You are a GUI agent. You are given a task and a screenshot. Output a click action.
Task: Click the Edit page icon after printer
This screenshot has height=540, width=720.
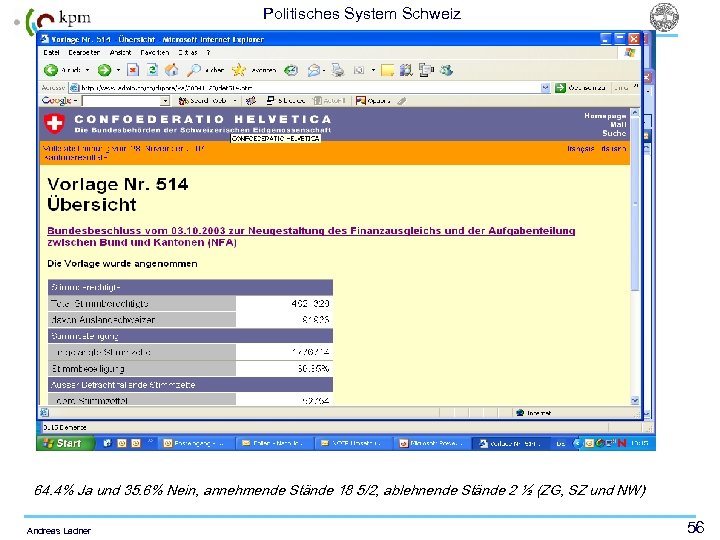pyautogui.click(x=359, y=70)
